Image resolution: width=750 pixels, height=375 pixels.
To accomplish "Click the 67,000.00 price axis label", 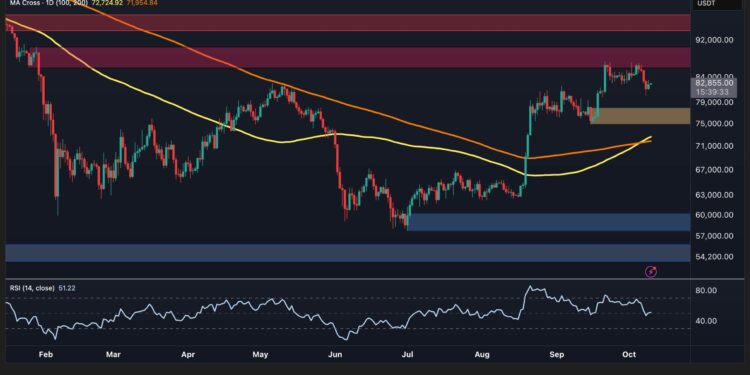I will point(714,170).
